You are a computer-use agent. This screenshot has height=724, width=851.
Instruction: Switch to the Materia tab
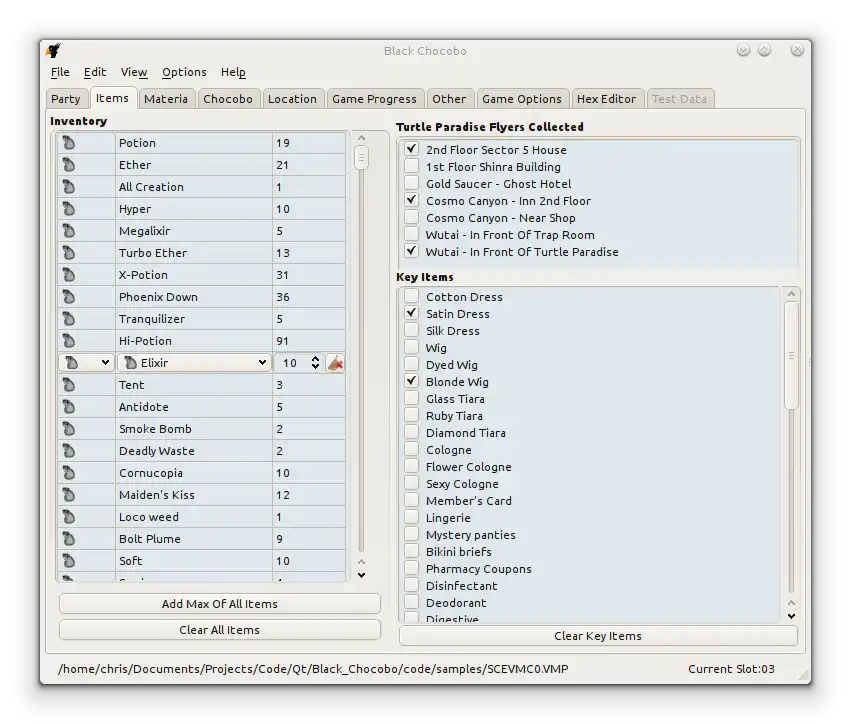[x=166, y=99]
